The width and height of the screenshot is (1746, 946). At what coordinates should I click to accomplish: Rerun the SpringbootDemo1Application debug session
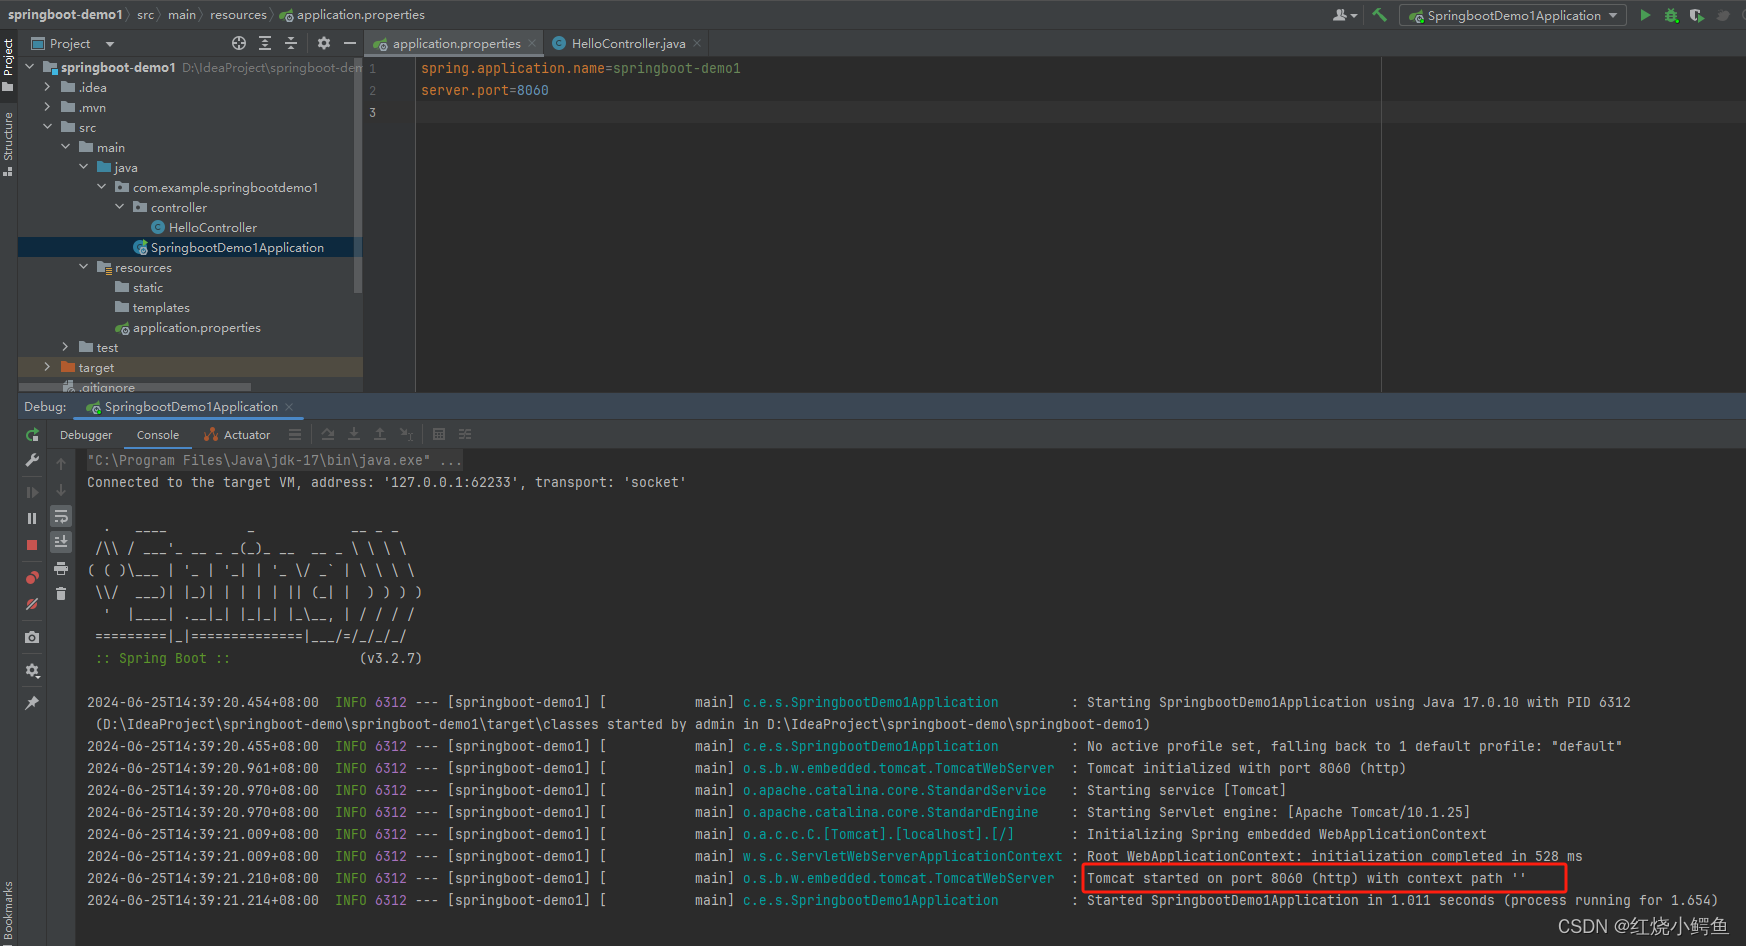31,434
